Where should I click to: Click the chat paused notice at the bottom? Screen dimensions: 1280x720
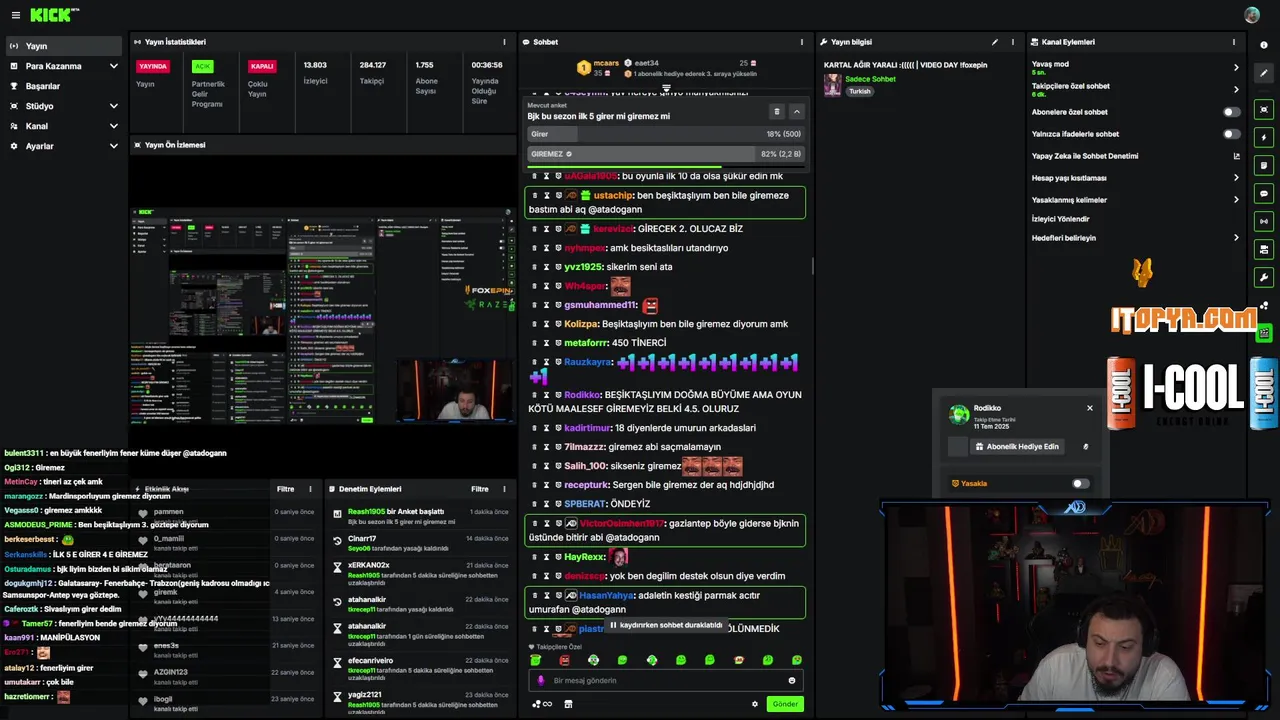click(666, 625)
